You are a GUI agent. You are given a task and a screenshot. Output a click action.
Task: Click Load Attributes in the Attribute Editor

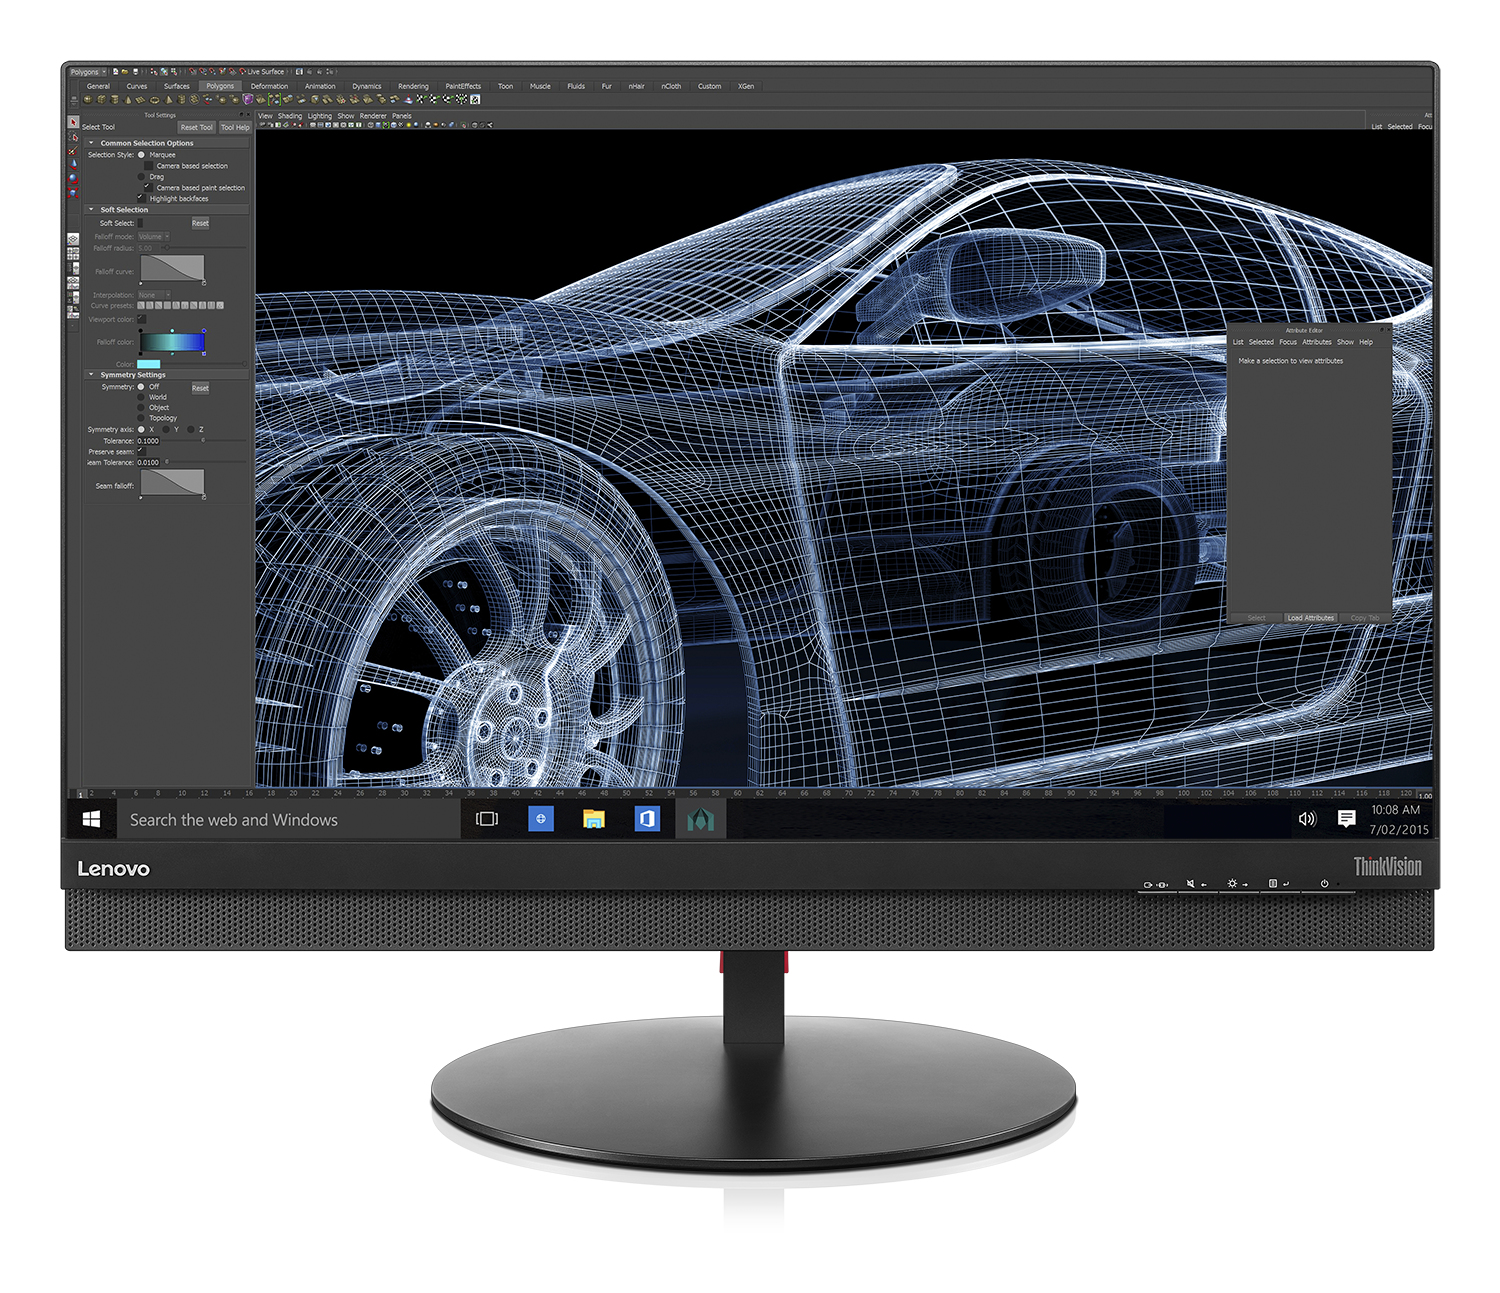click(1311, 617)
